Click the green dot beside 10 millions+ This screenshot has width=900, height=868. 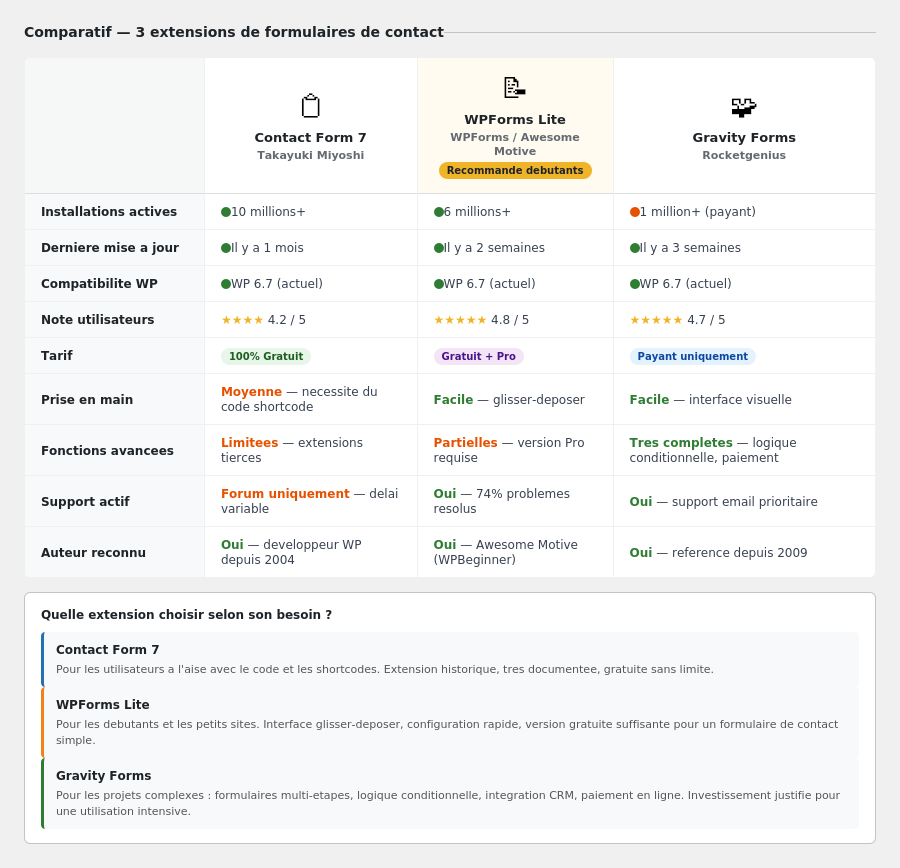[x=226, y=212]
